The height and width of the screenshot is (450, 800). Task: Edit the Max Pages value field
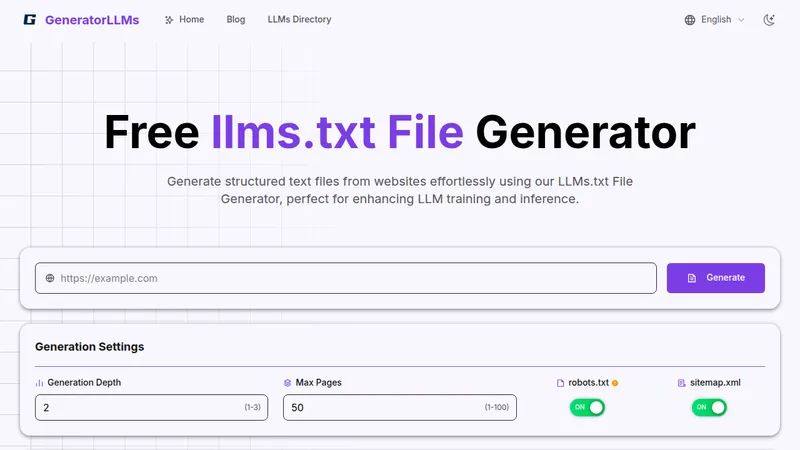[x=399, y=407]
